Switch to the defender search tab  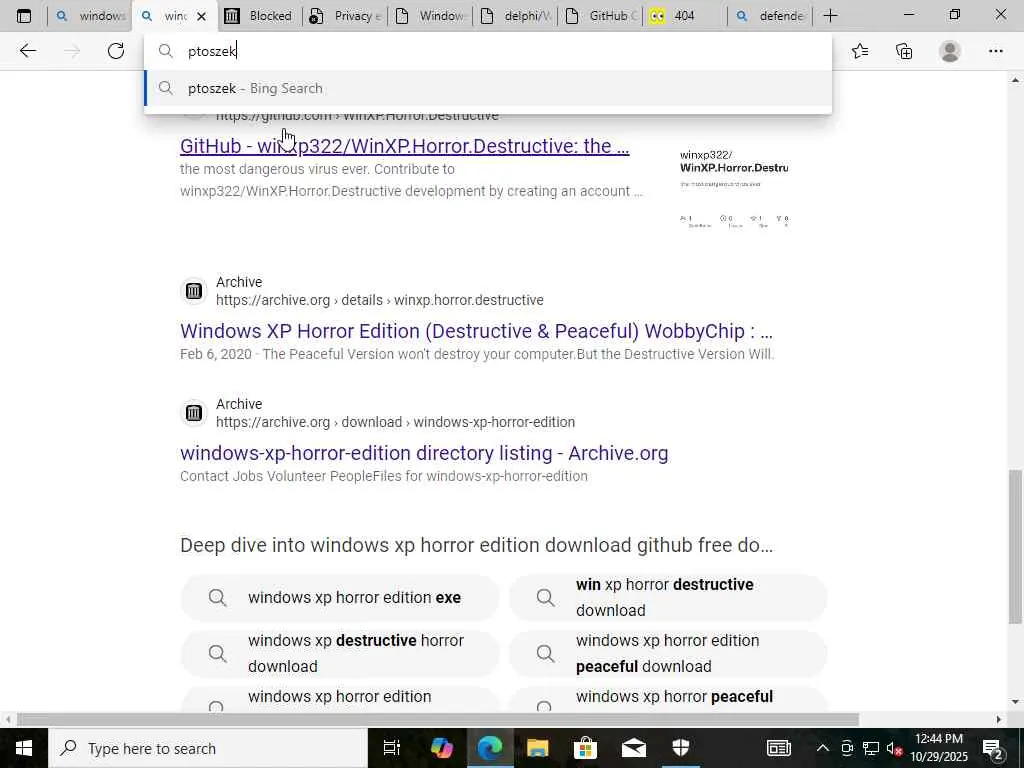770,16
